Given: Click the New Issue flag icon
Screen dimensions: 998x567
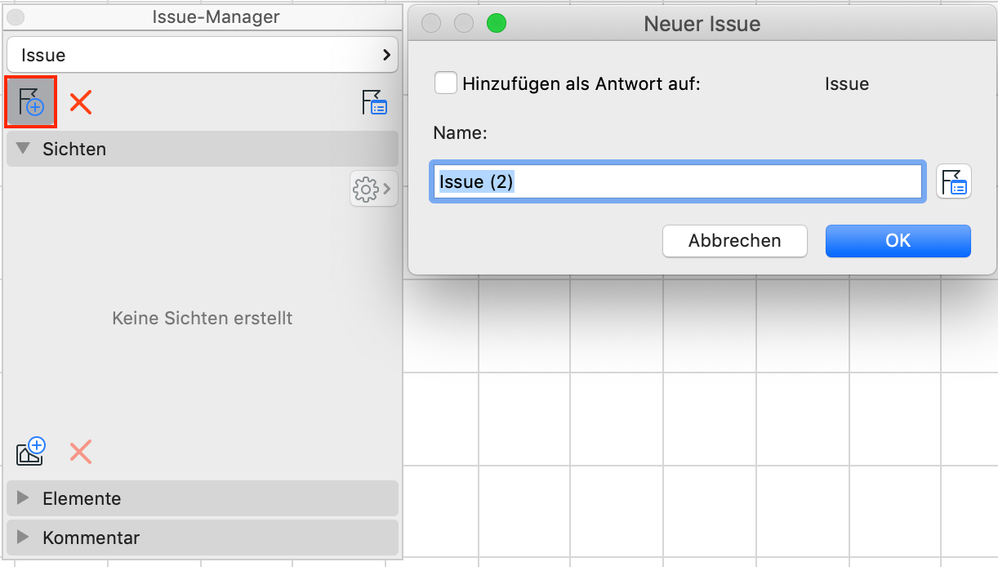Looking at the screenshot, I should (x=31, y=102).
